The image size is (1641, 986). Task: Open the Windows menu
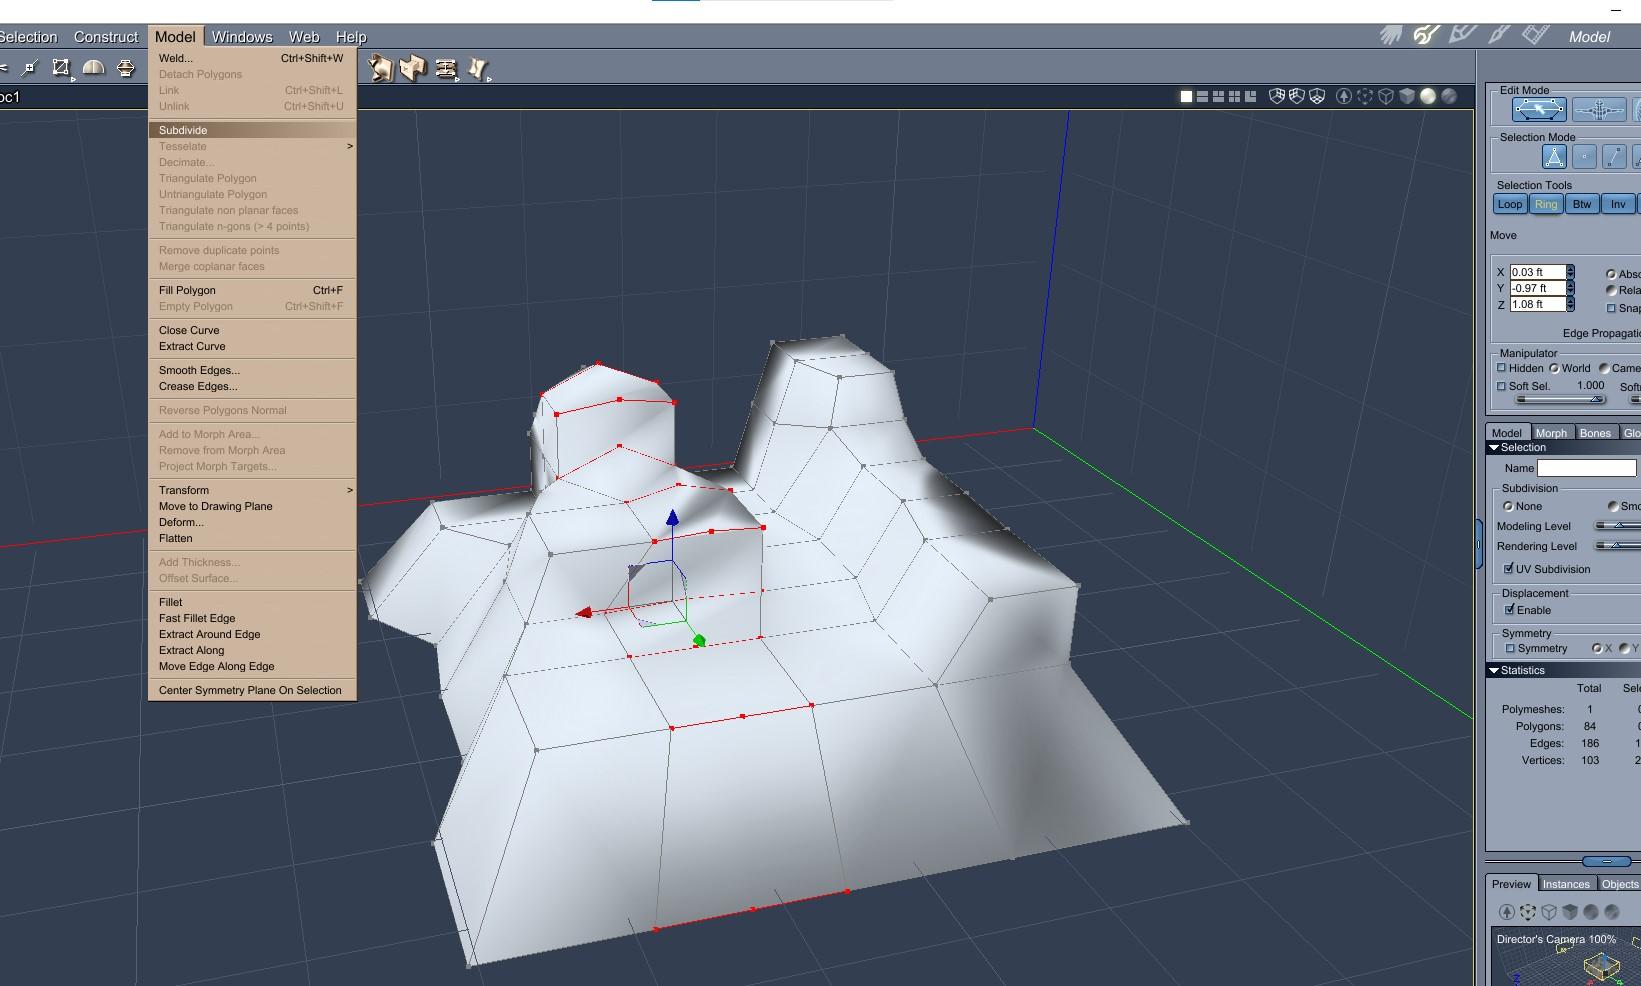pos(242,37)
